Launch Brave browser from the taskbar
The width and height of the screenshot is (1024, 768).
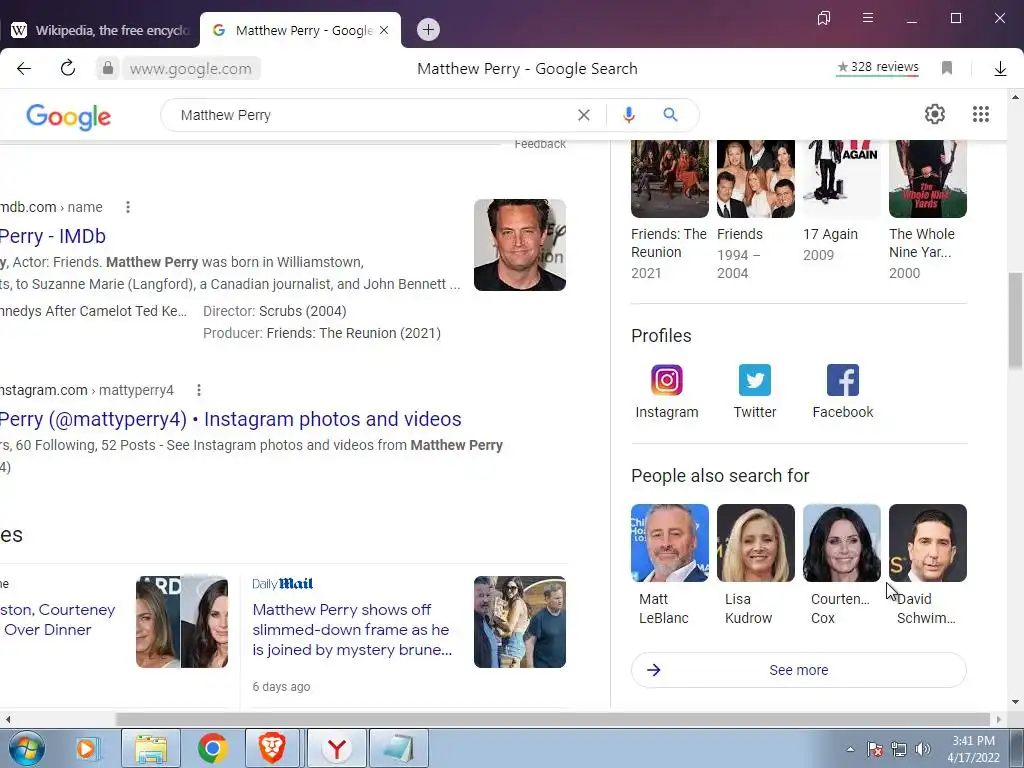click(x=272, y=748)
